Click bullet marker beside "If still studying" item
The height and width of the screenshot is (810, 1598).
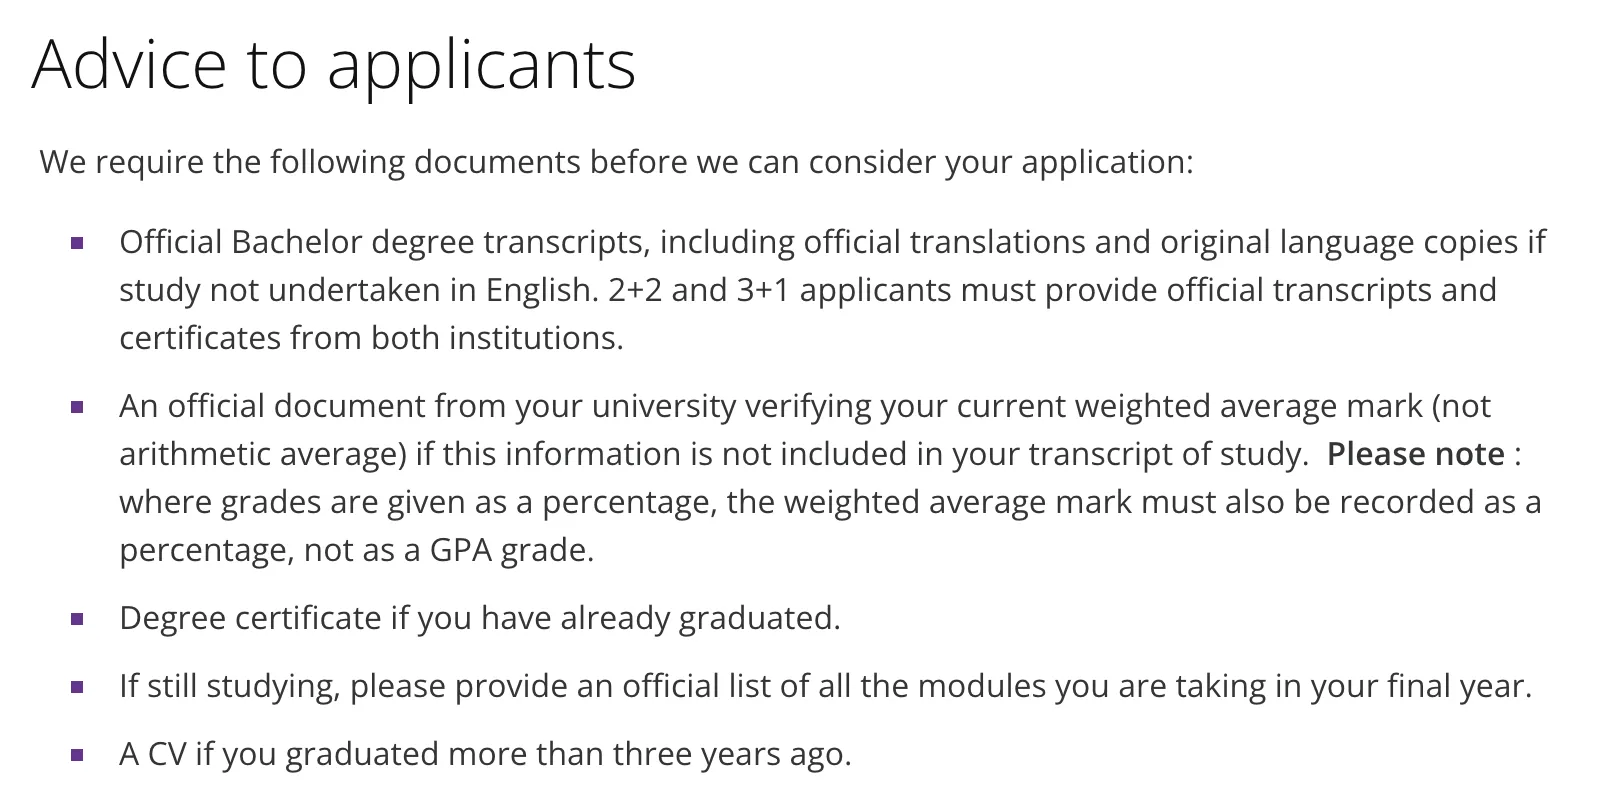coord(77,687)
